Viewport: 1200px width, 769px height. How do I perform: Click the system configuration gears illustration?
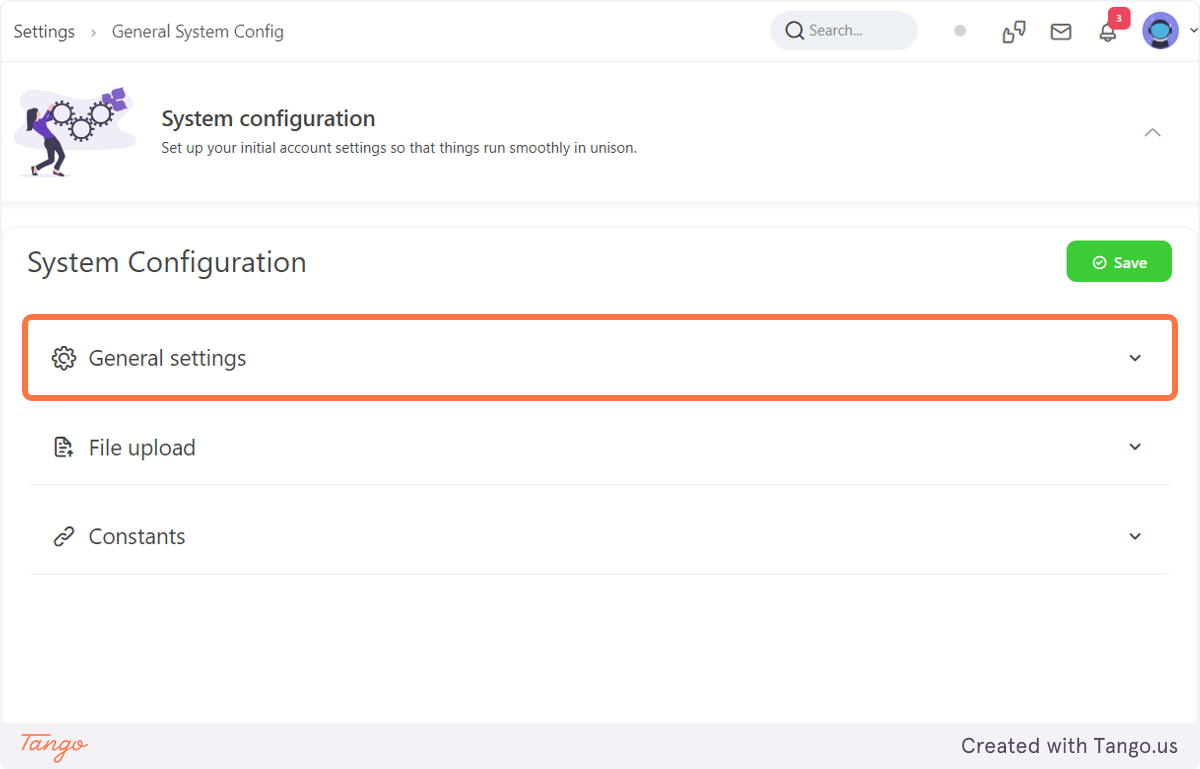[75, 131]
